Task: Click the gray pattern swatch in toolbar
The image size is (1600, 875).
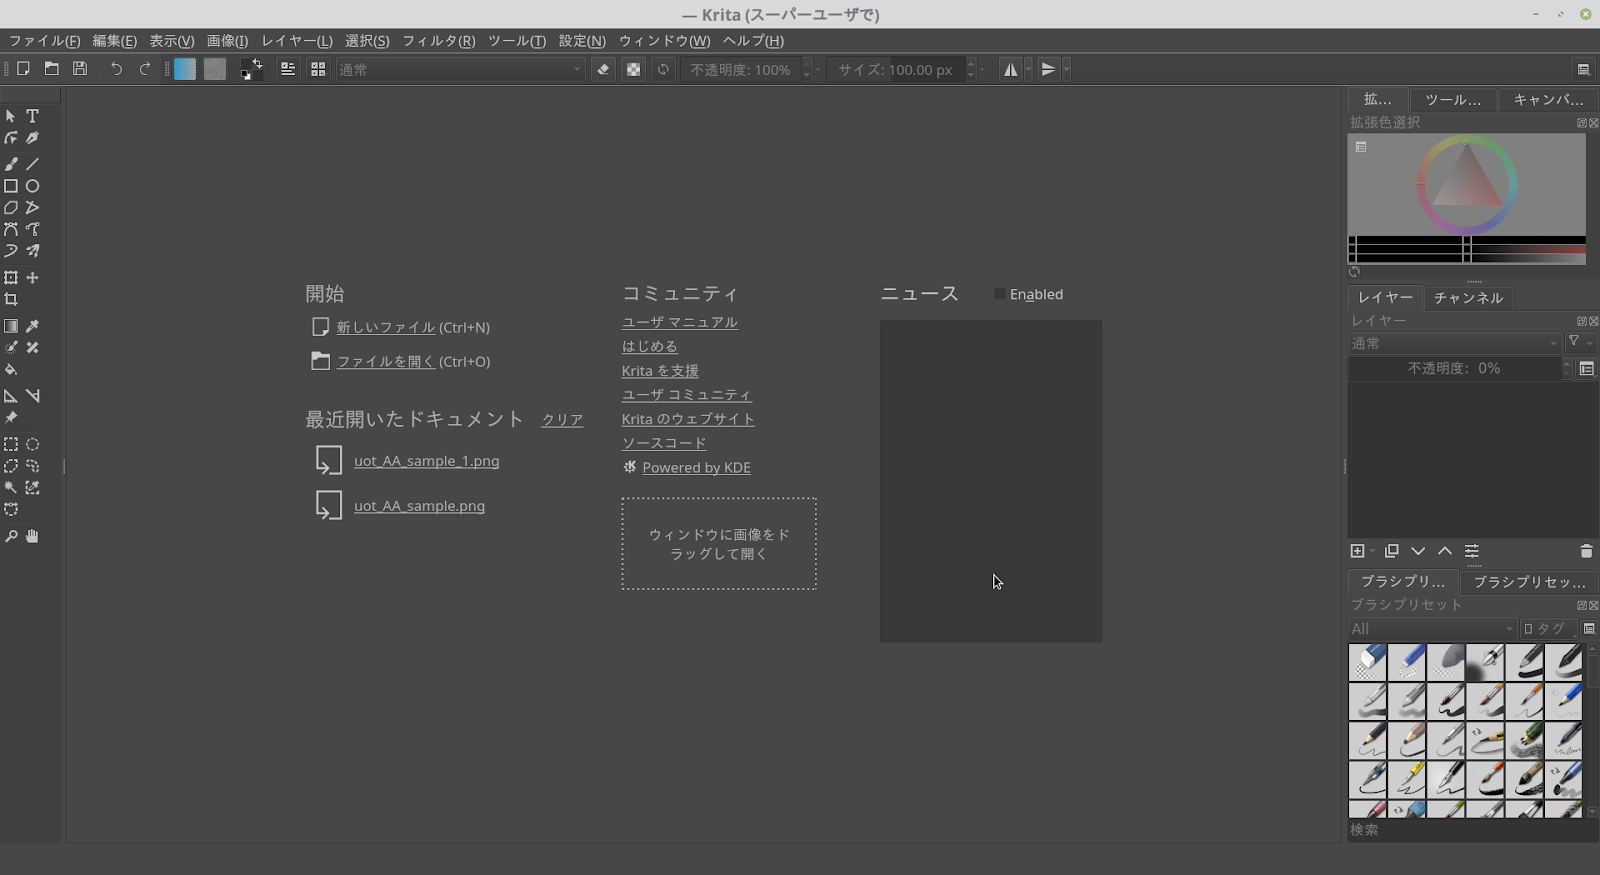Action: (x=215, y=69)
